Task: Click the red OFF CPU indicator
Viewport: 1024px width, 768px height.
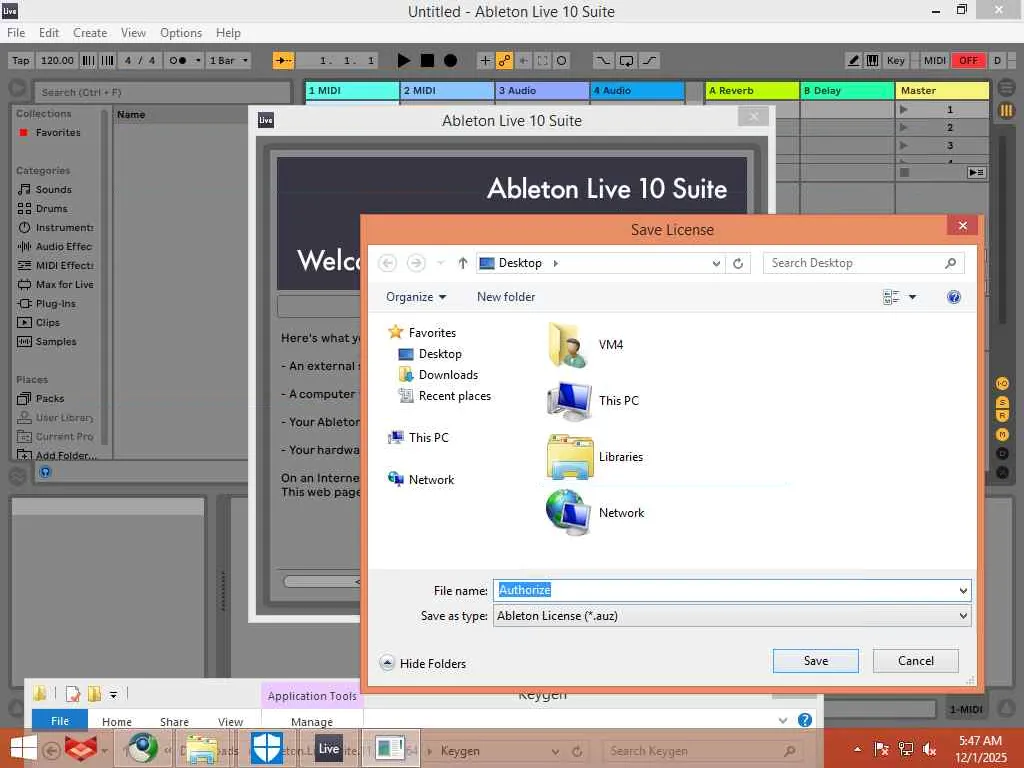Action: point(968,61)
